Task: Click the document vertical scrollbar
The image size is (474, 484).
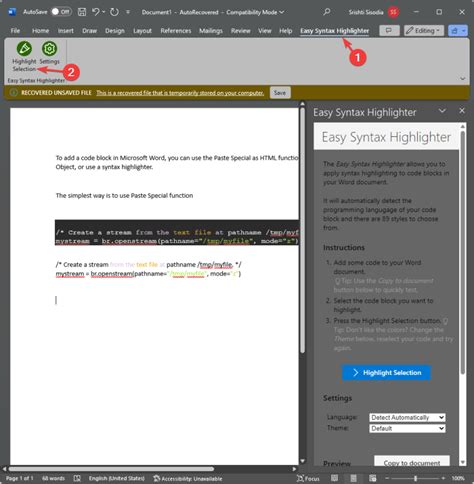Action: (x=302, y=230)
